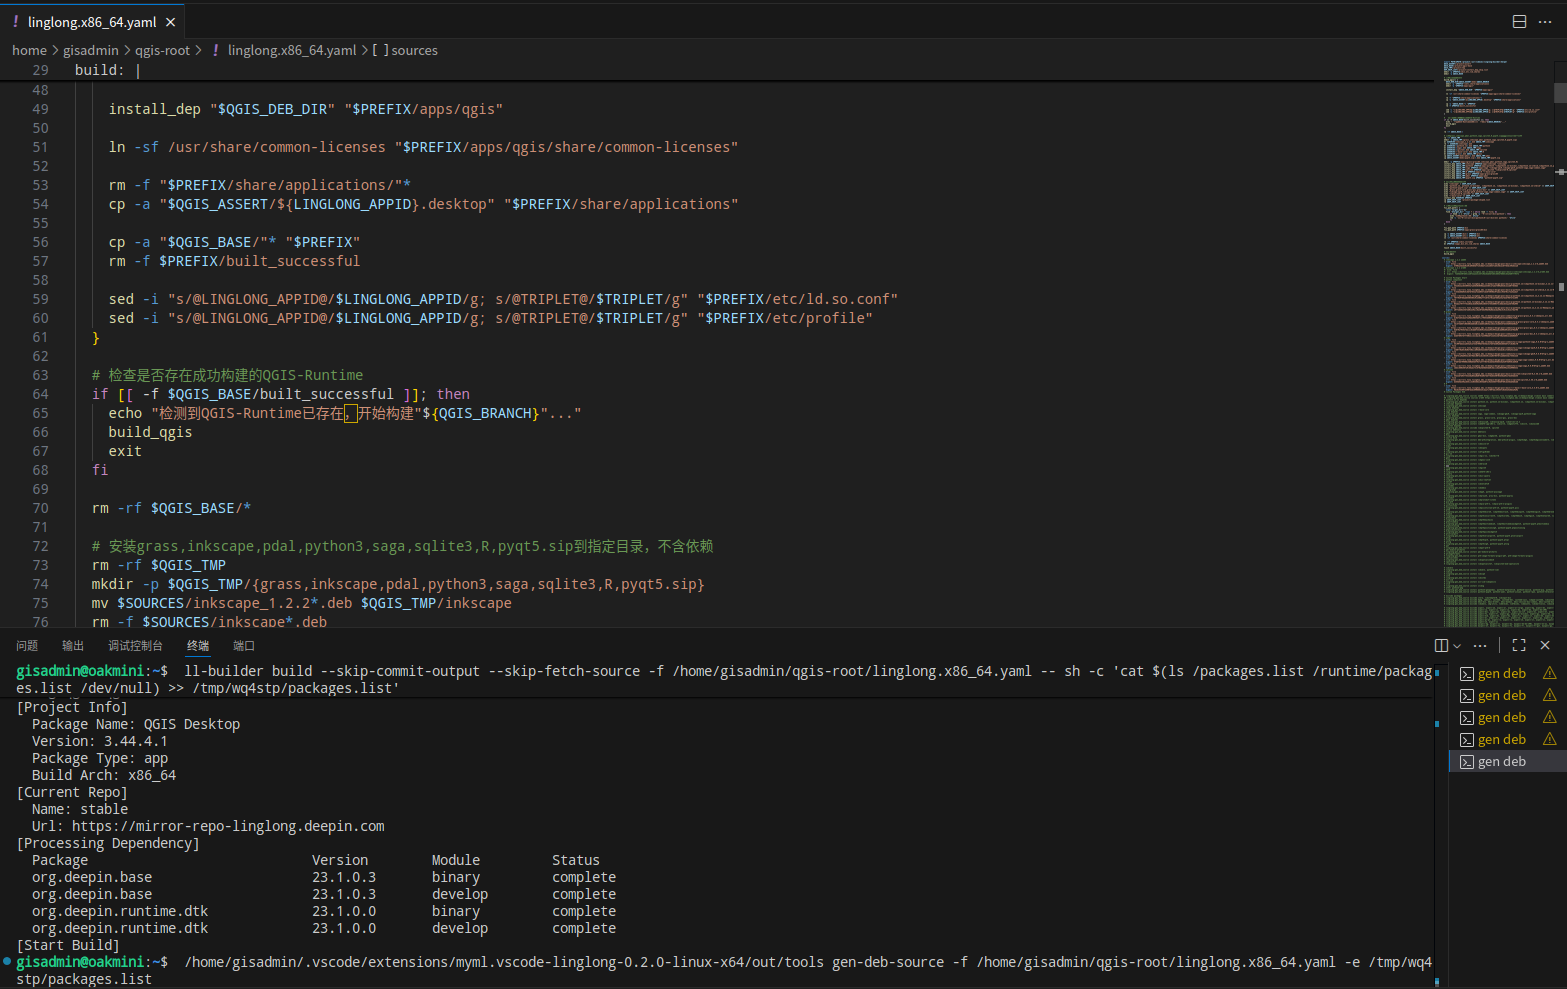Click '[Start Build]' terminal line
This screenshot has height=989, width=1567.
67,945
